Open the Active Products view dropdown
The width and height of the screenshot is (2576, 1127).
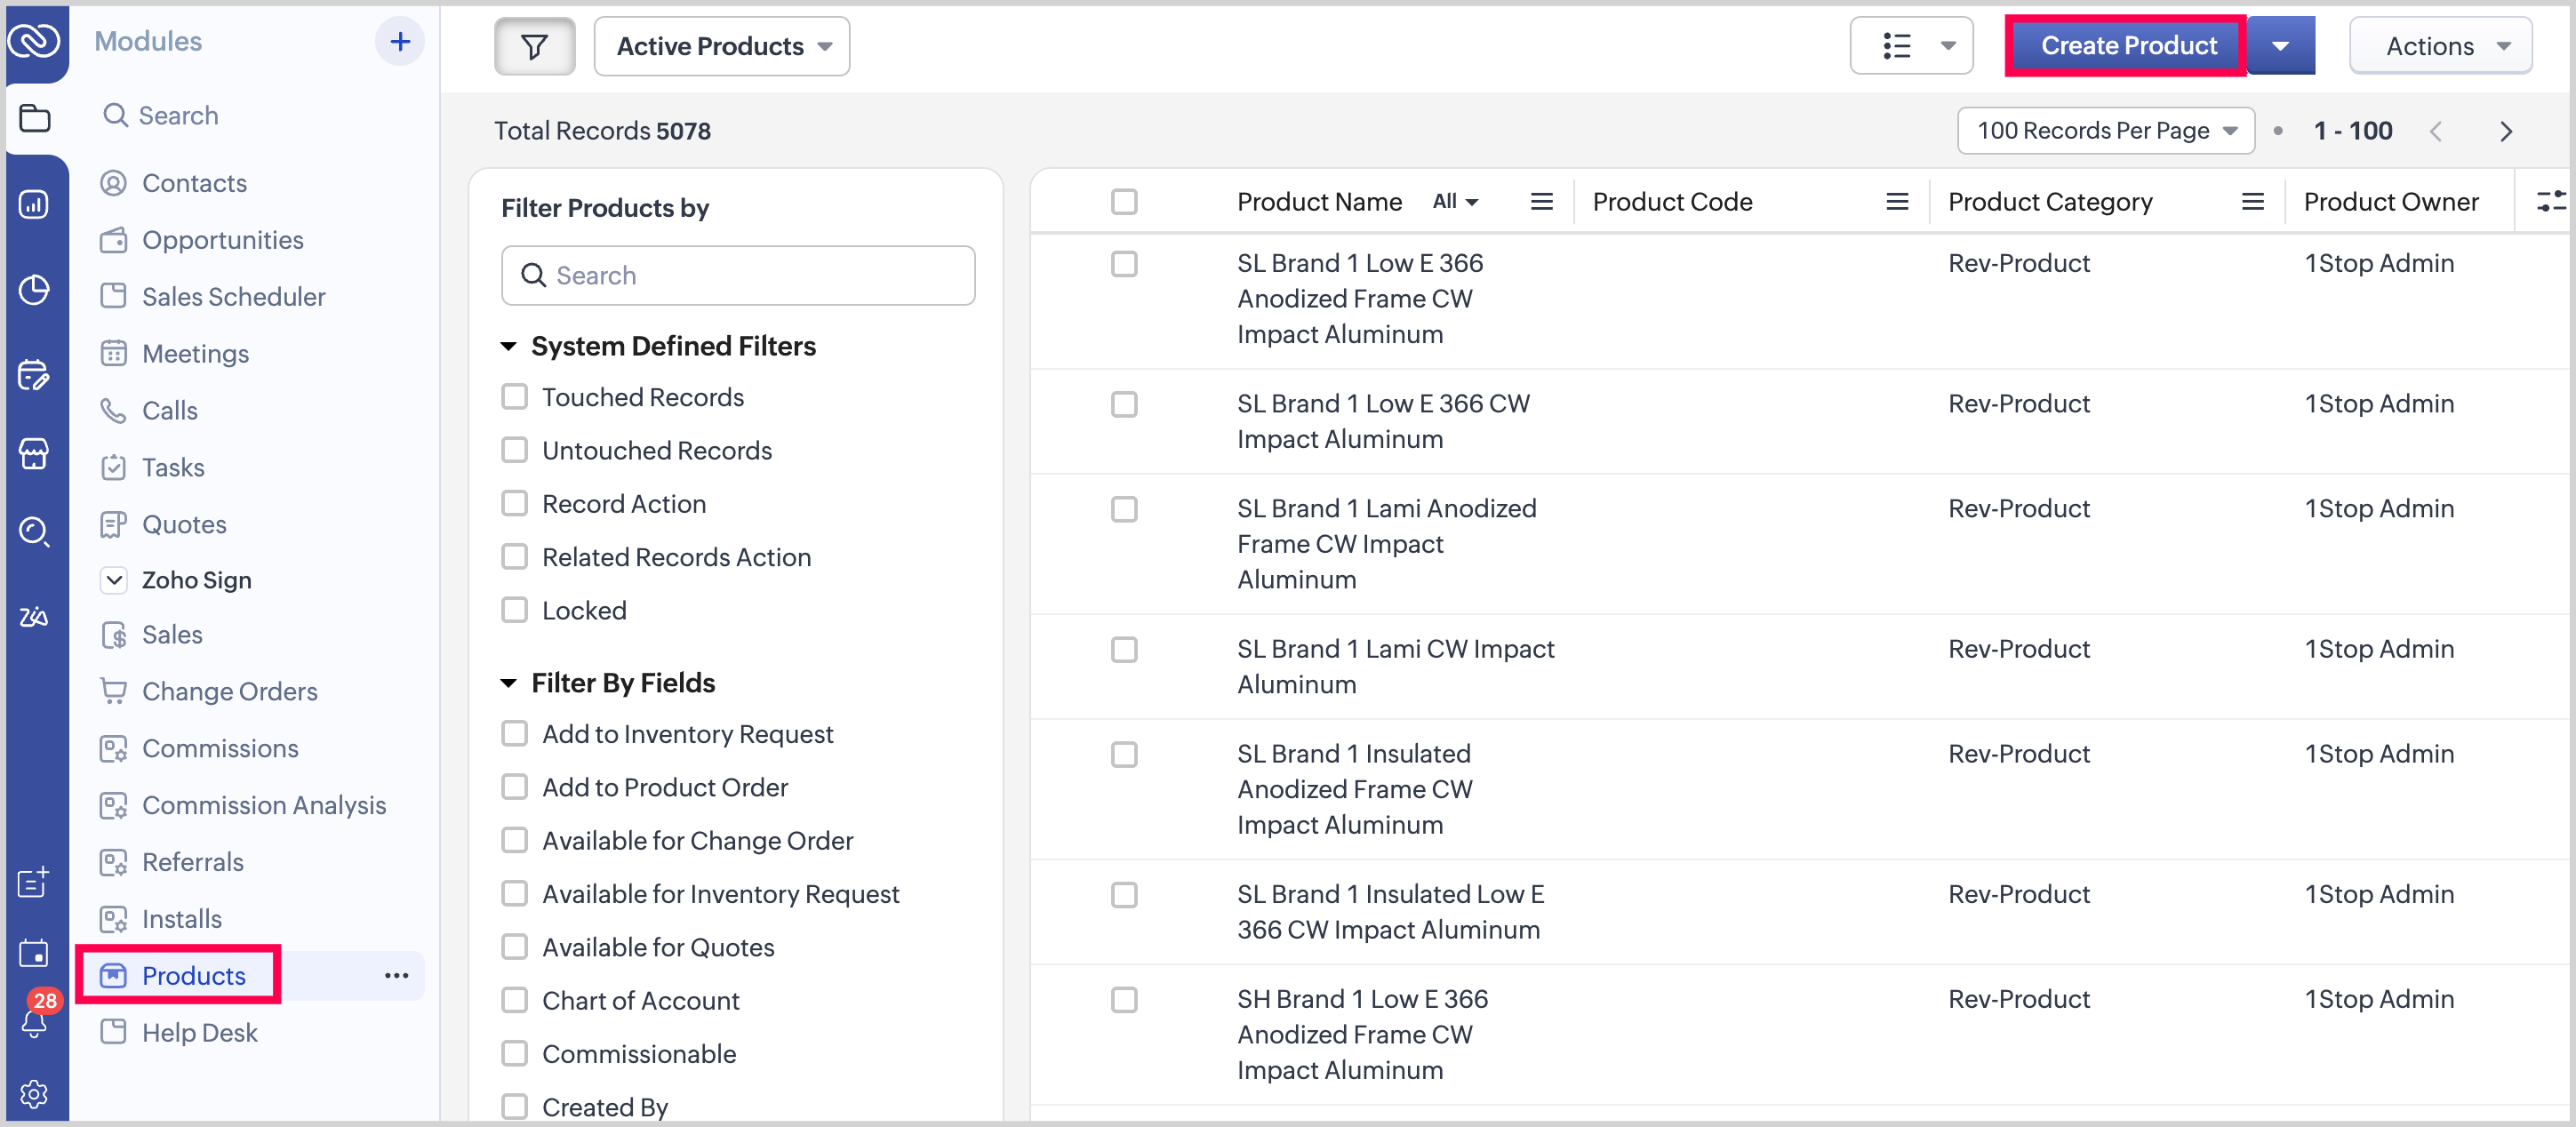[x=722, y=46]
